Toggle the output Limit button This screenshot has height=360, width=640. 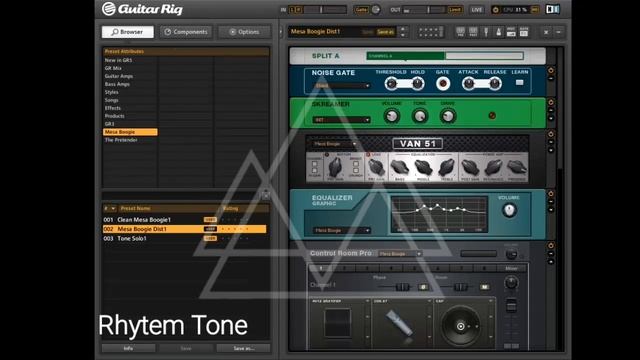455,9
